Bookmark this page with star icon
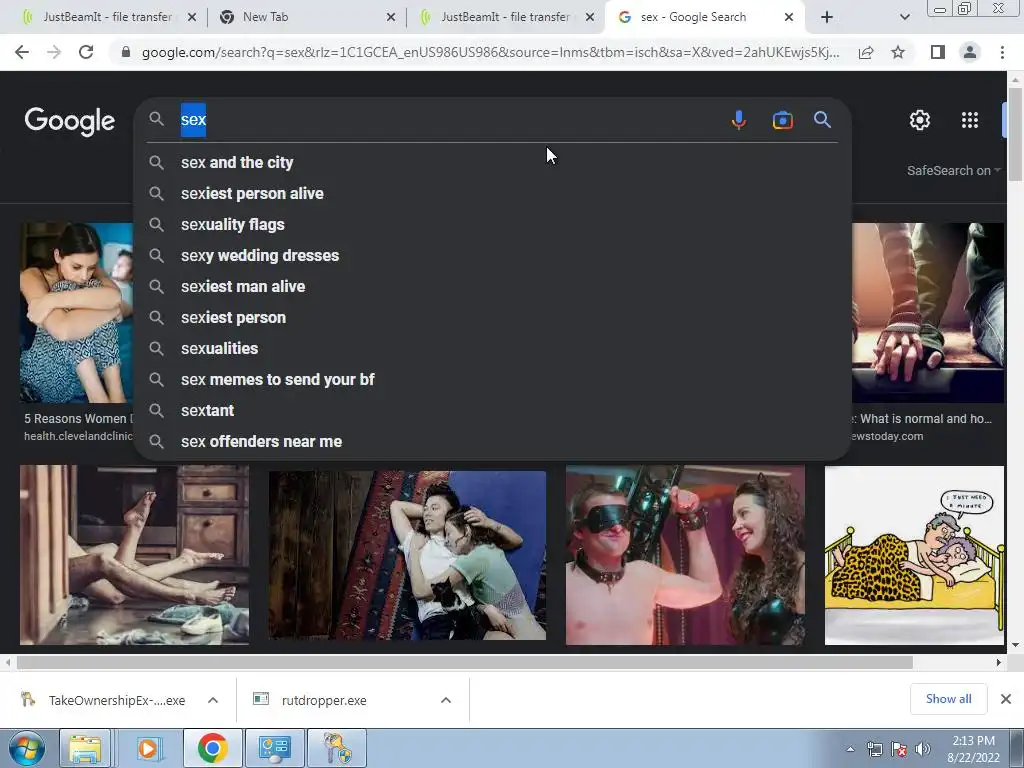The image size is (1024, 768). (898, 52)
